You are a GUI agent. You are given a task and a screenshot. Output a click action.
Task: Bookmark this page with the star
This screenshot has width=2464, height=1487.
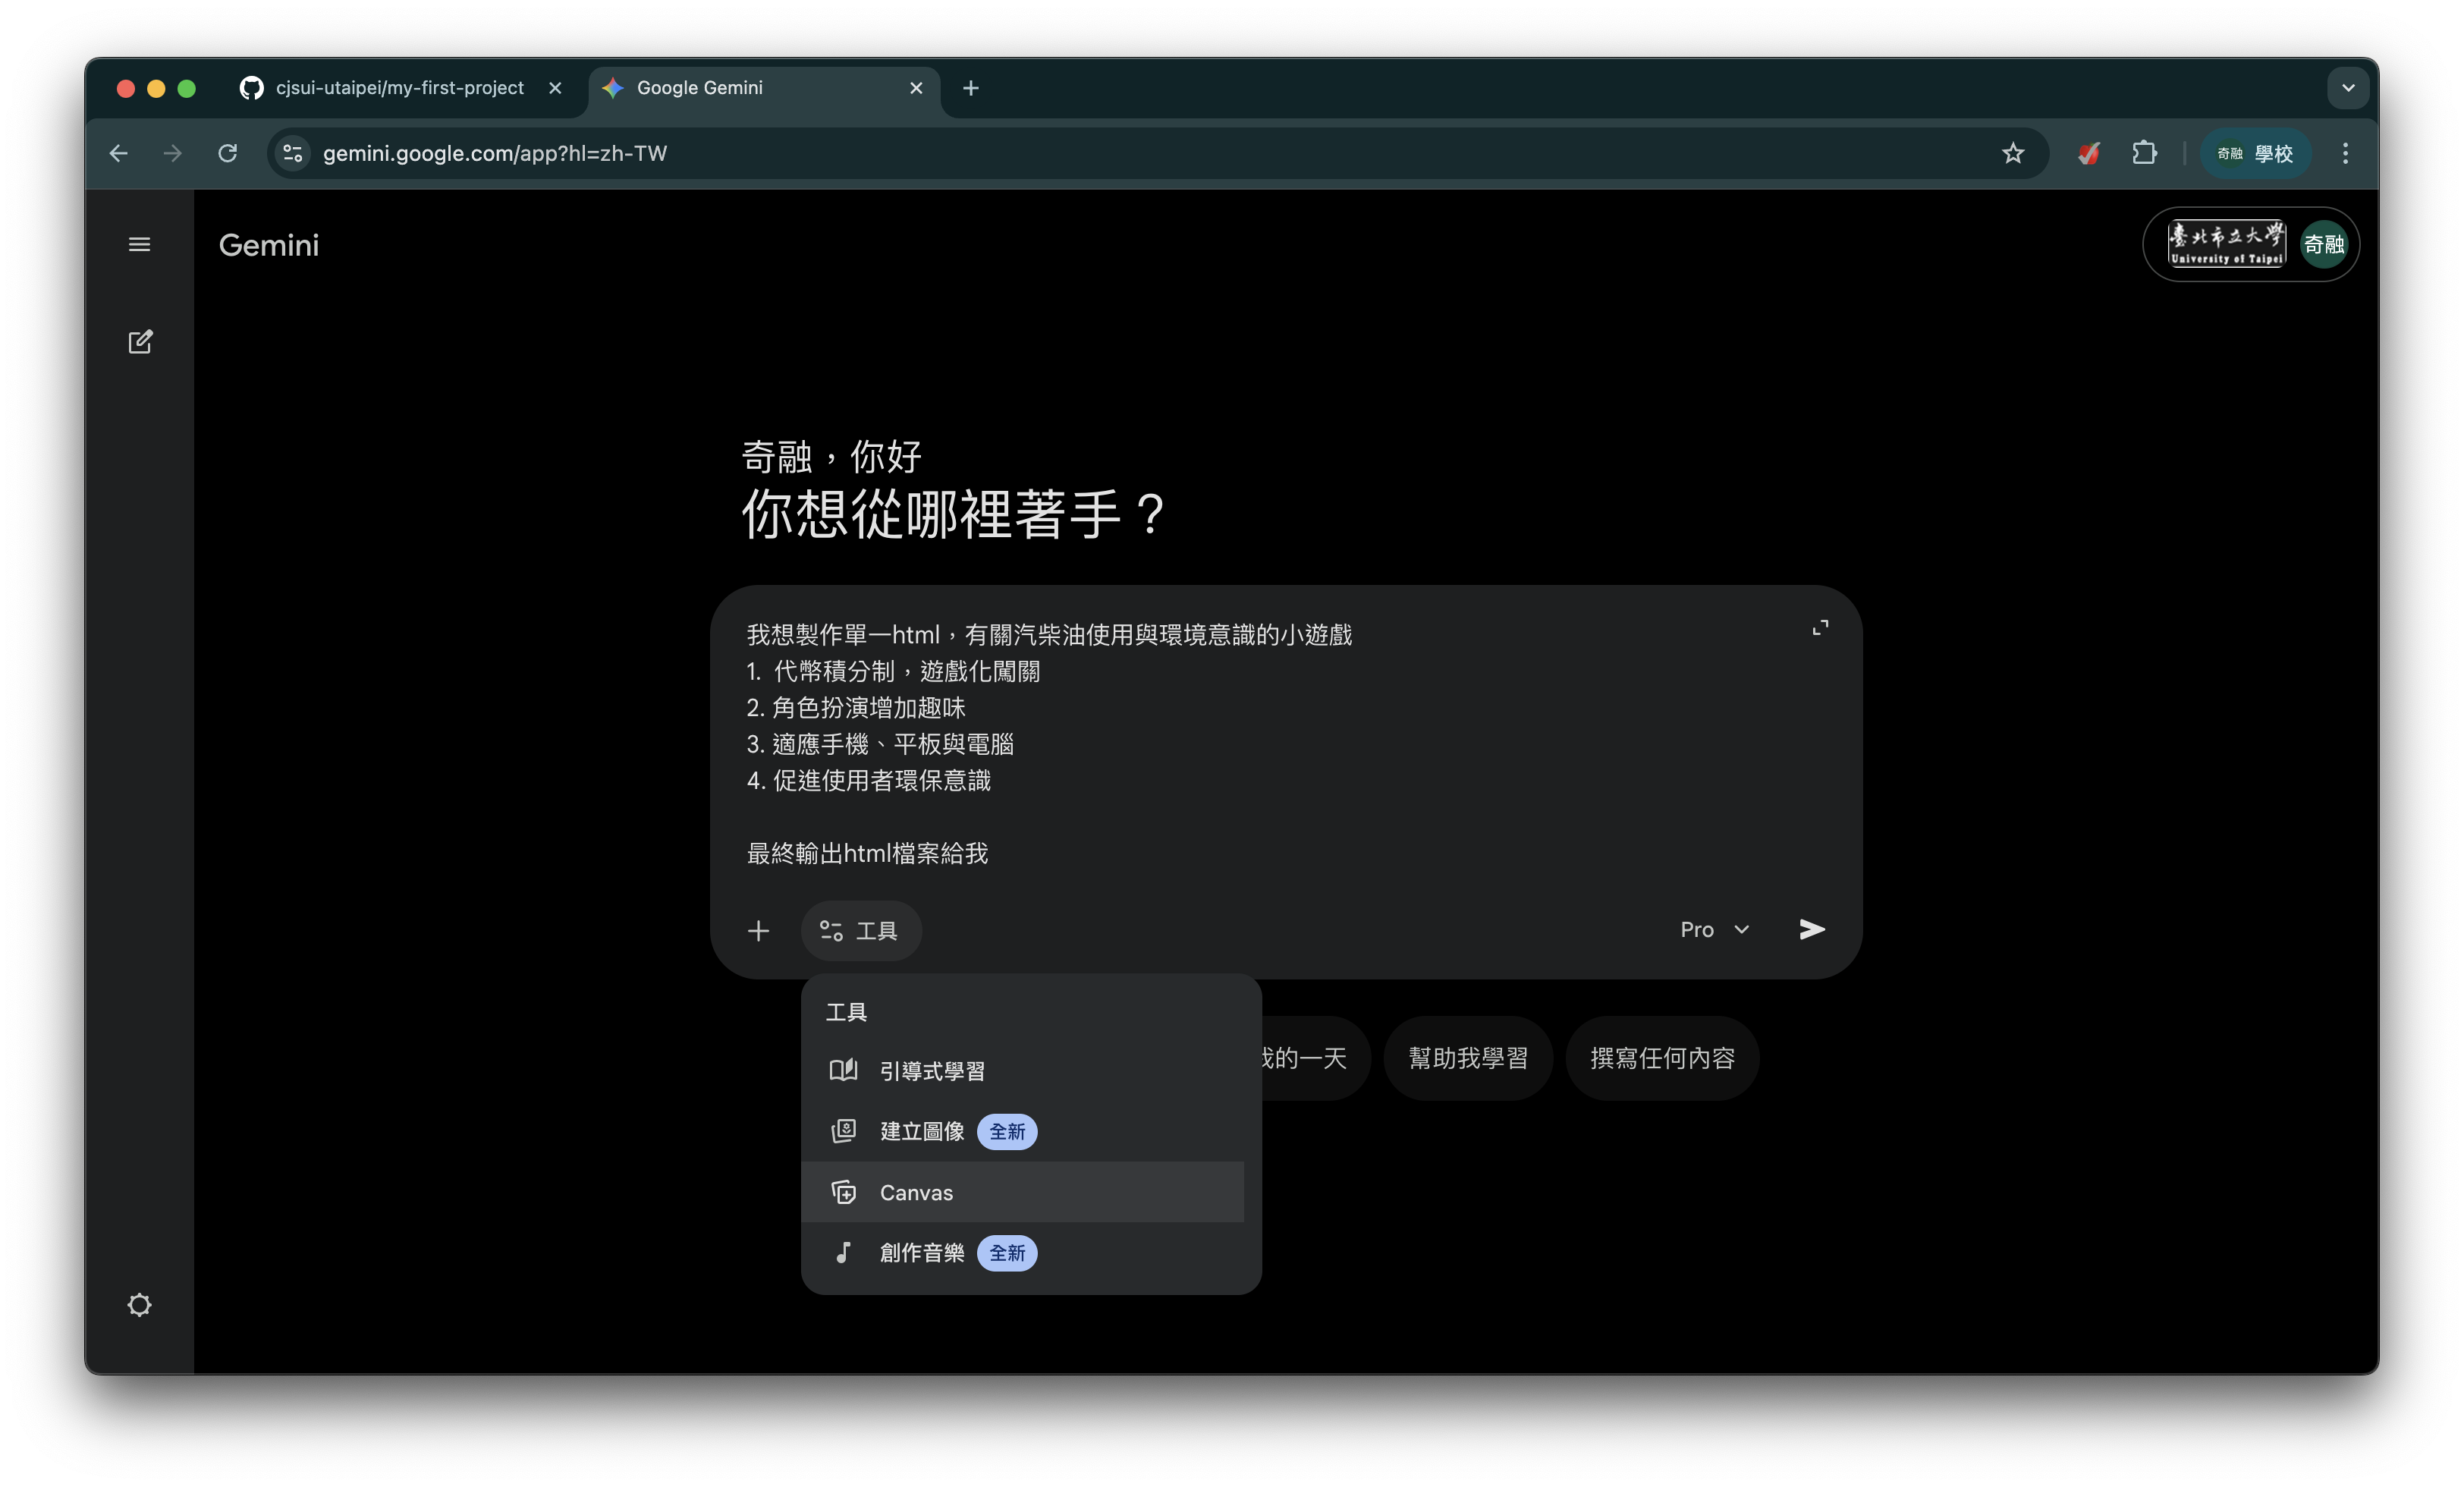click(2013, 153)
